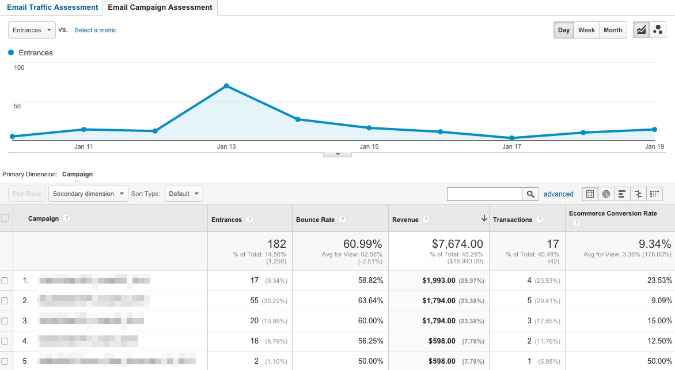Click the Select a metric link
Screen dimensions: 675x370
(x=95, y=30)
